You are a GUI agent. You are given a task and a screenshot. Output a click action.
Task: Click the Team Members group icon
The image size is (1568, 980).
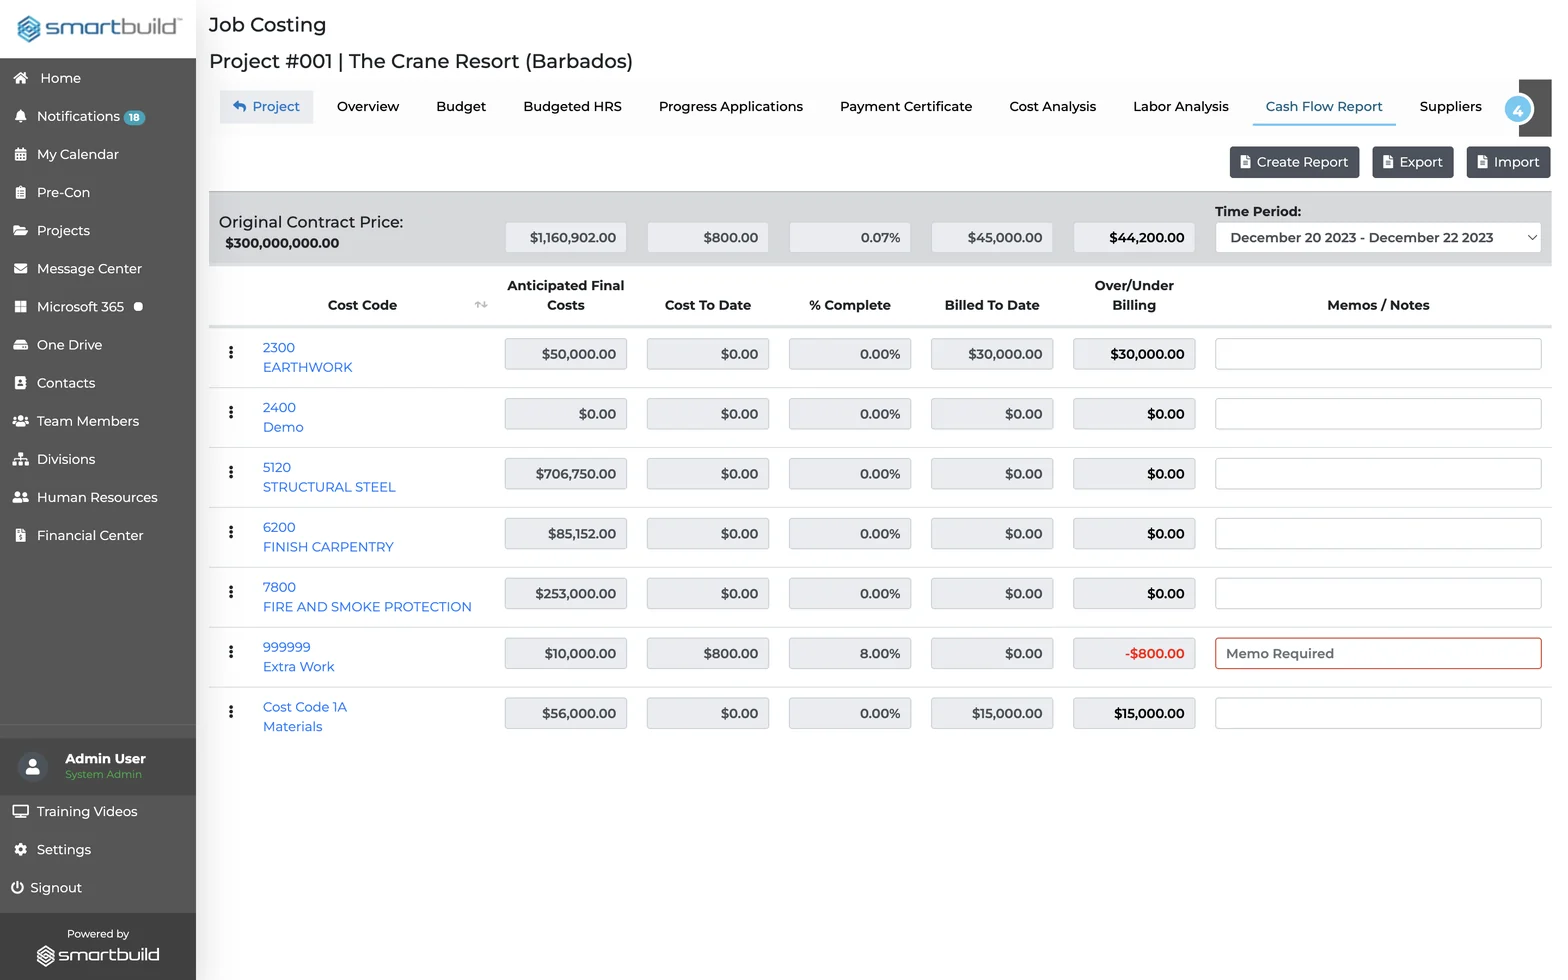point(20,421)
